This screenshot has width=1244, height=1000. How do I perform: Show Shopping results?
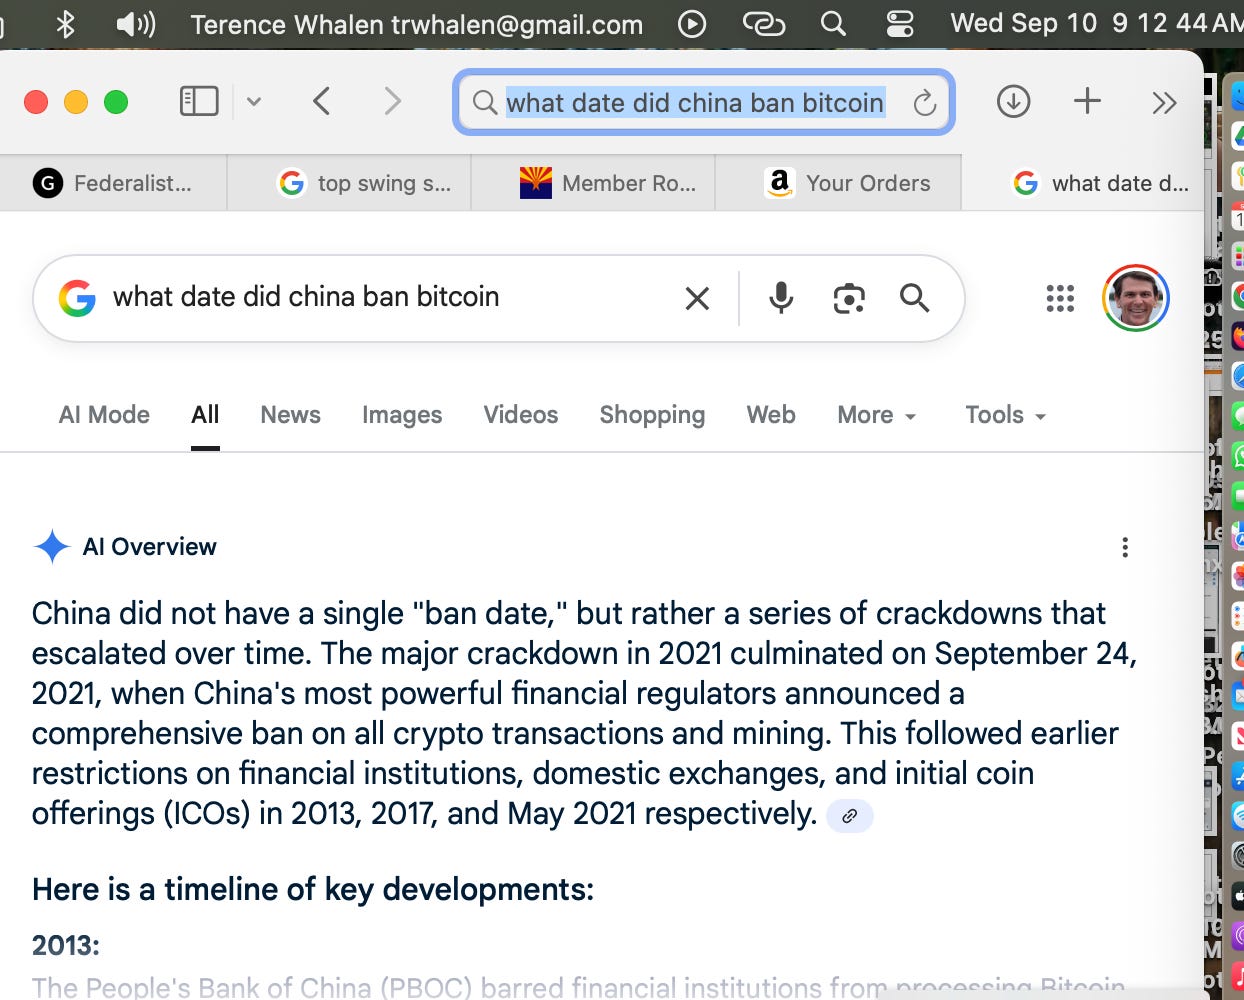pyautogui.click(x=652, y=415)
